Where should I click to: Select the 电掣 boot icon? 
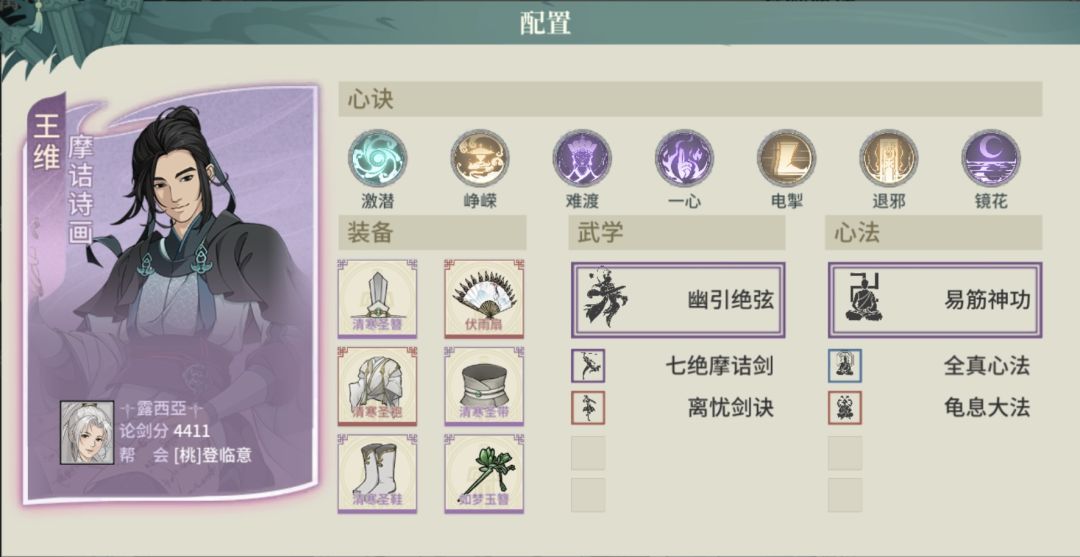coord(787,159)
